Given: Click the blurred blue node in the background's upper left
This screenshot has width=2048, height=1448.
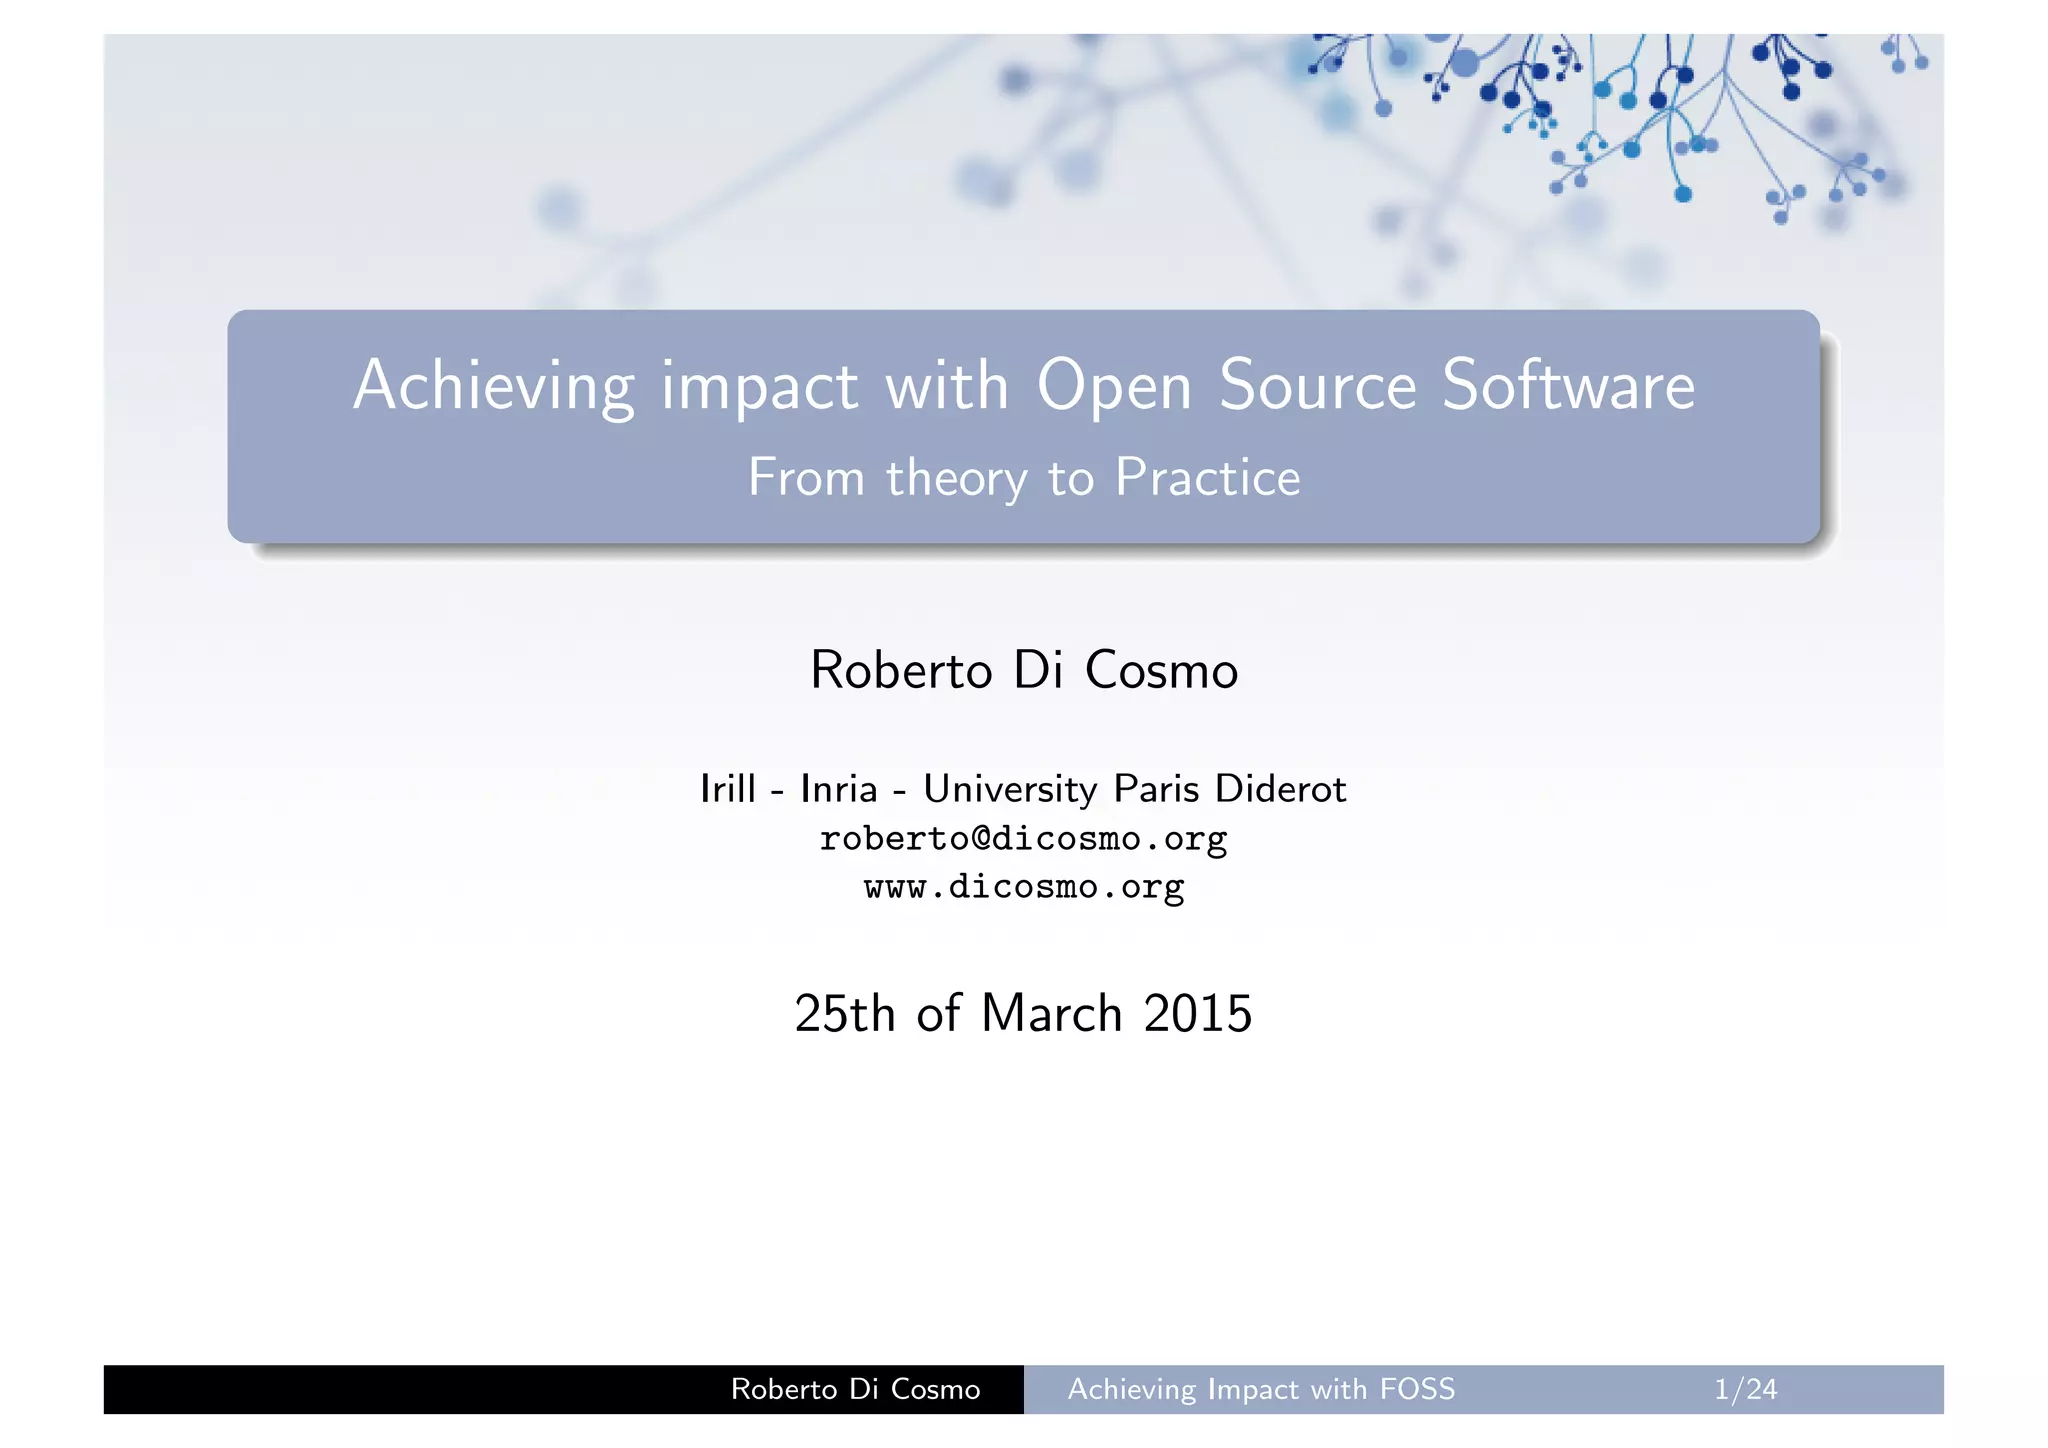Looking at the screenshot, I should (x=559, y=208).
